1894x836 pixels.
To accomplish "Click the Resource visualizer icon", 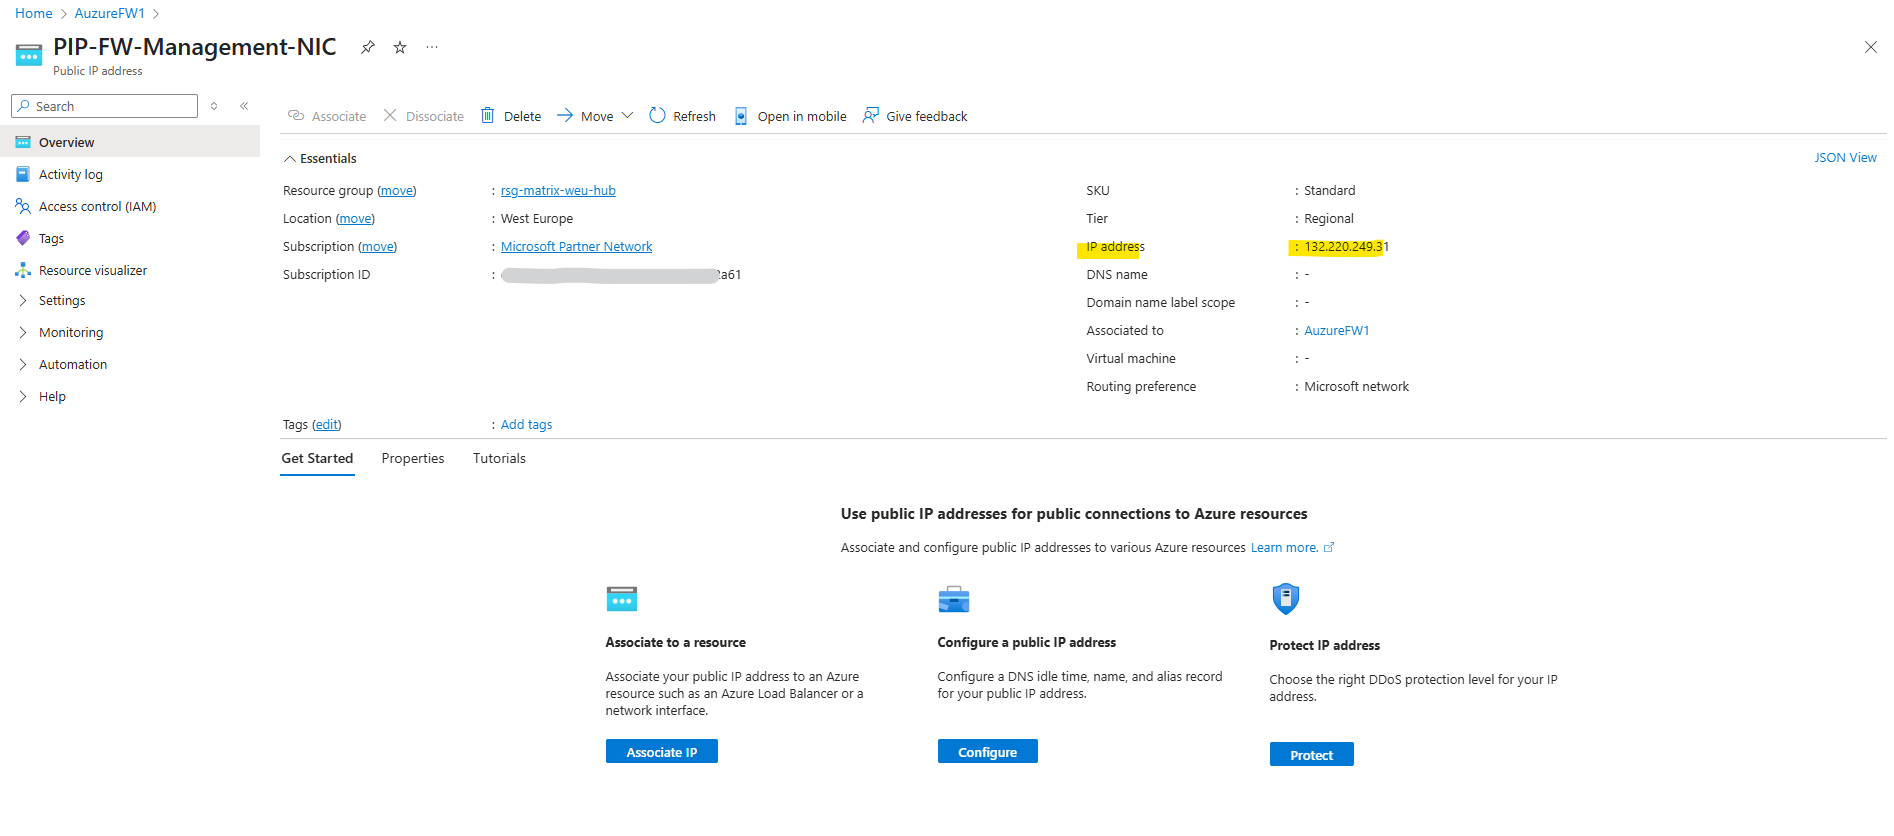I will click(x=23, y=270).
